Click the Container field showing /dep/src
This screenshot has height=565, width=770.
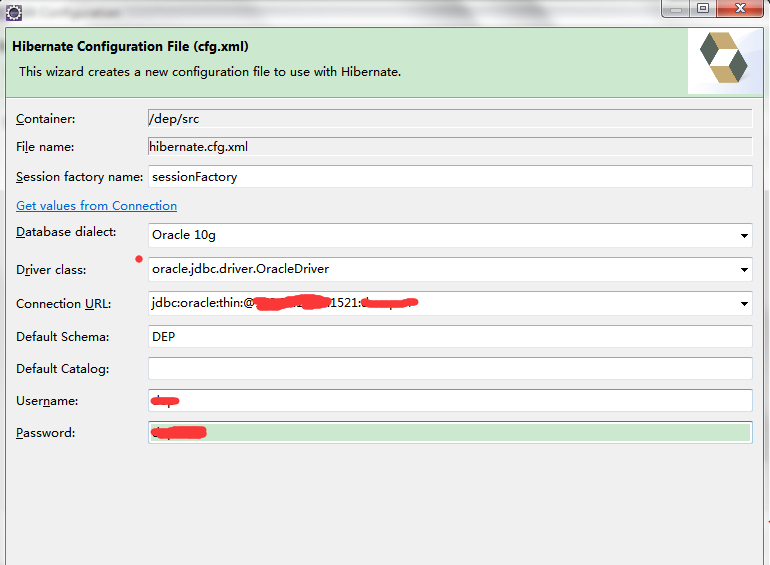point(450,119)
